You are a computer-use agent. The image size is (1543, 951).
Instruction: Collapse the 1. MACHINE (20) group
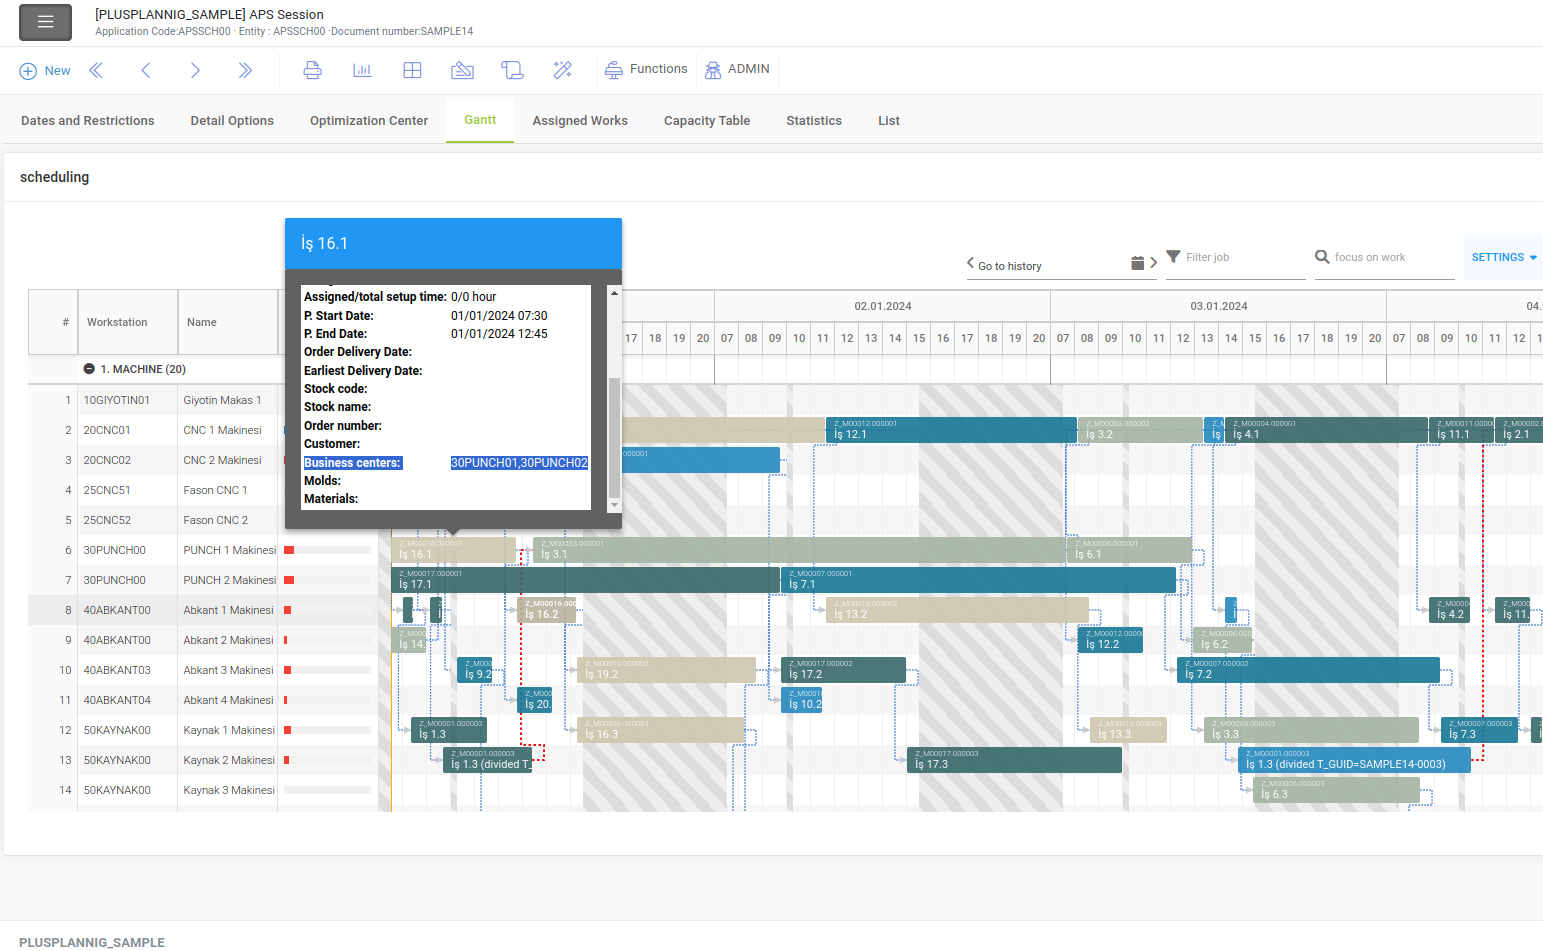pos(89,369)
